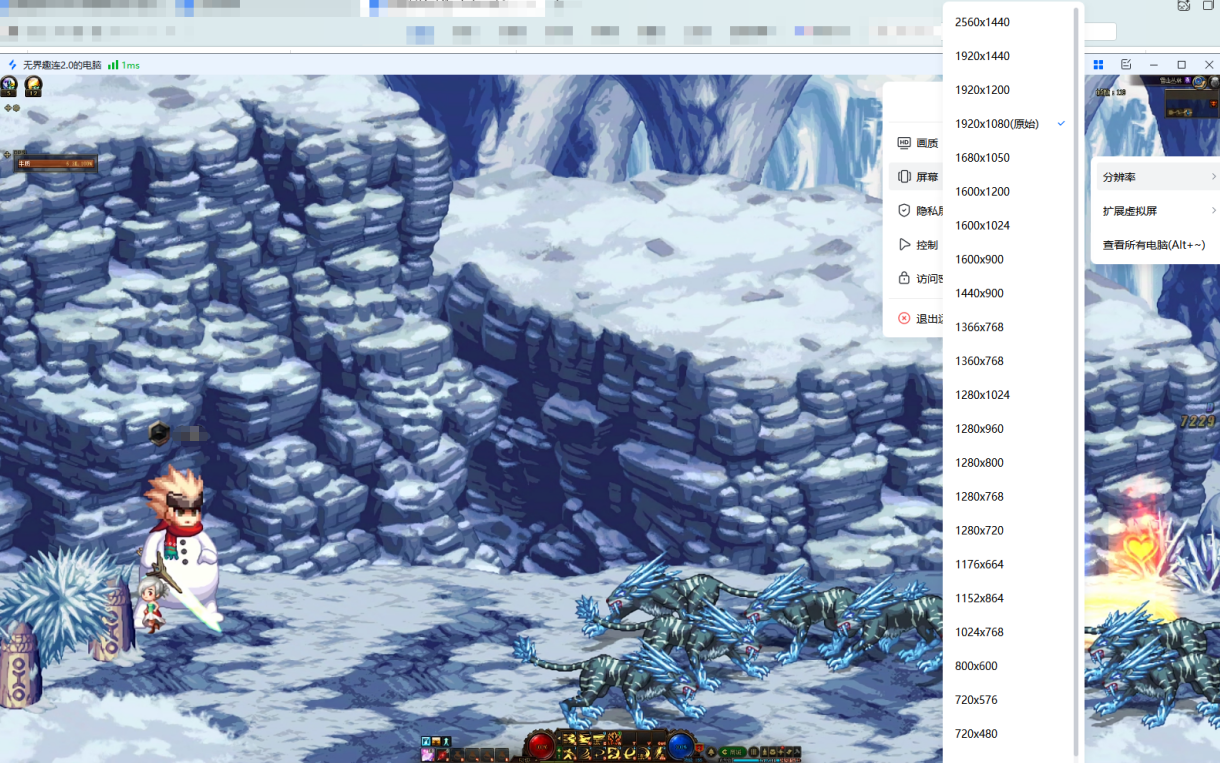Pick the 800x600 resolution entry
The image size is (1220, 763).
point(976,666)
